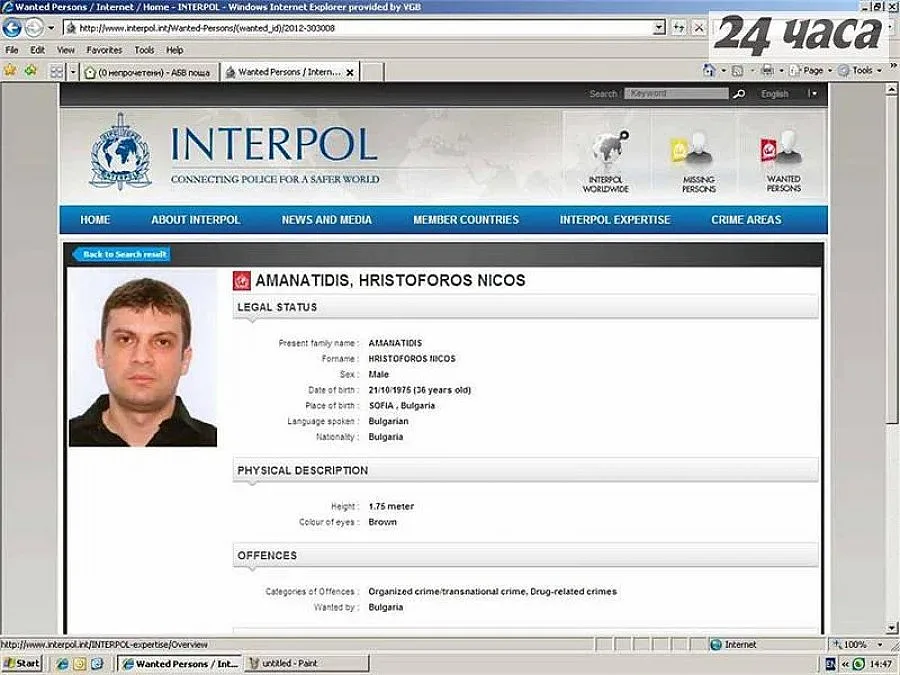Click the Print icon in the browser toolbar

[x=767, y=70]
